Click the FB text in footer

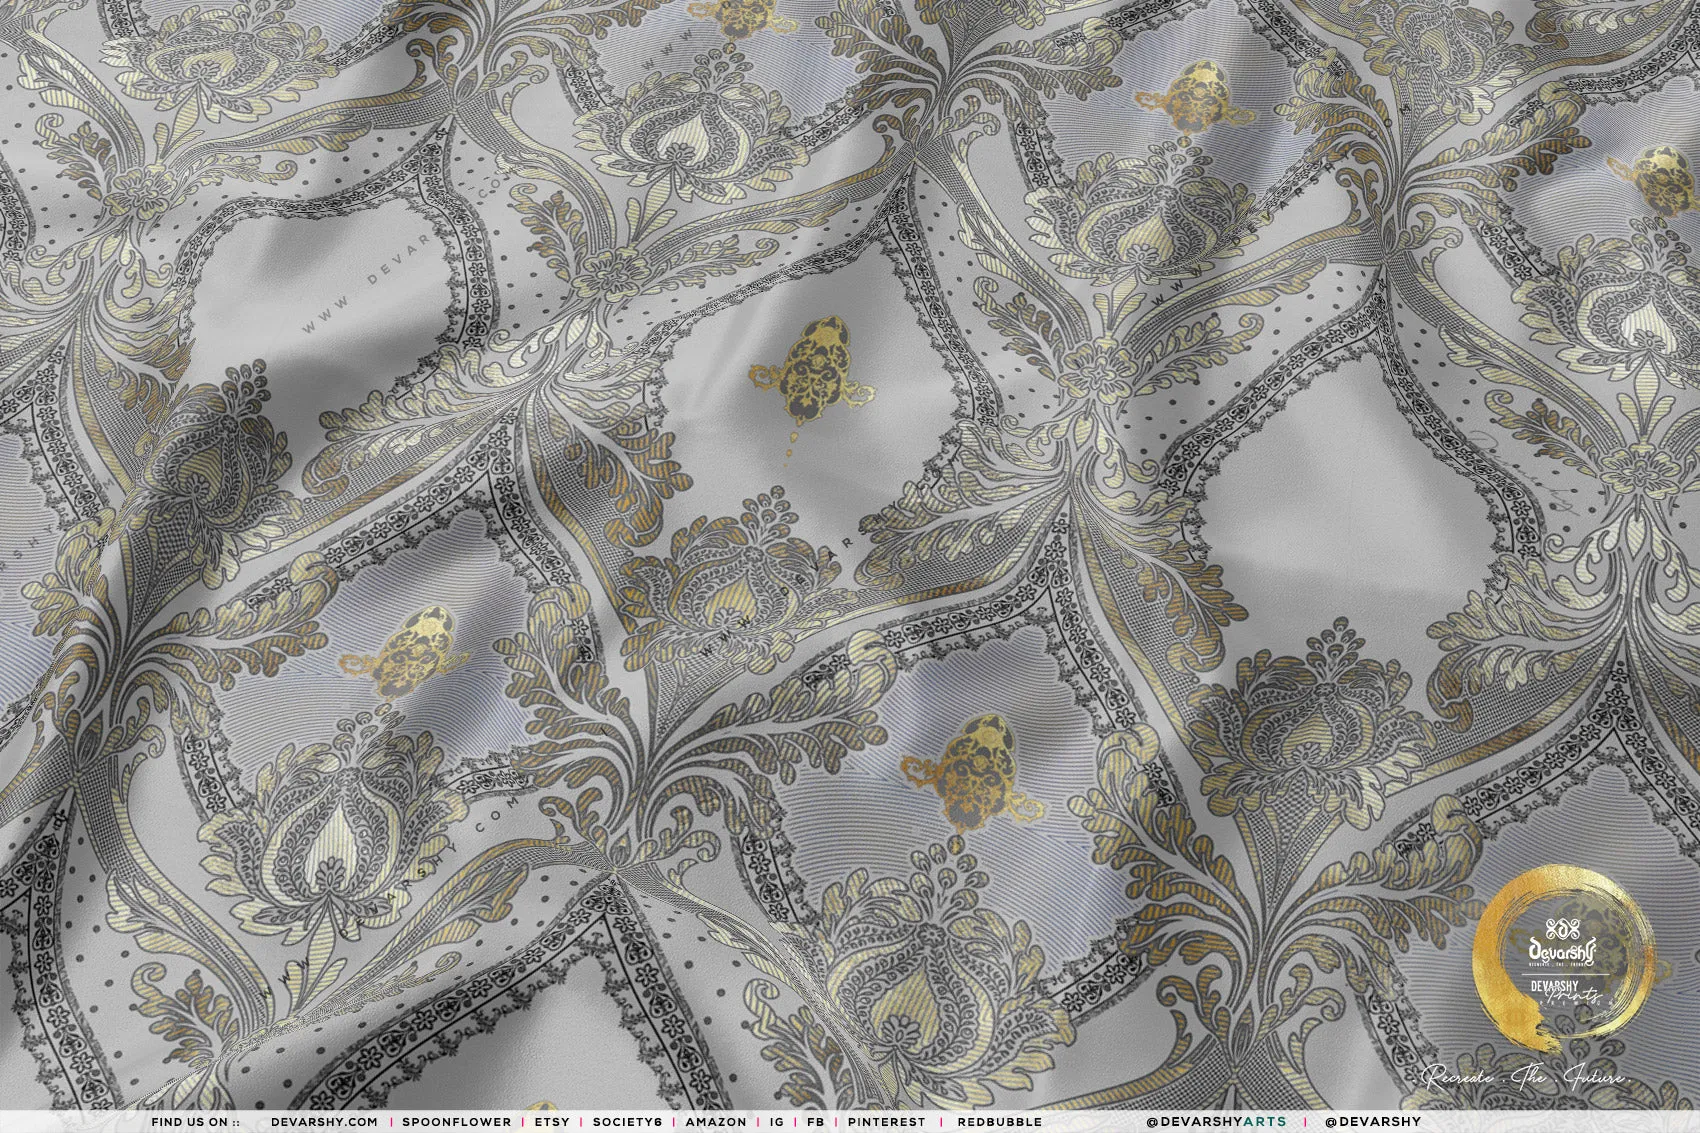tap(817, 1122)
